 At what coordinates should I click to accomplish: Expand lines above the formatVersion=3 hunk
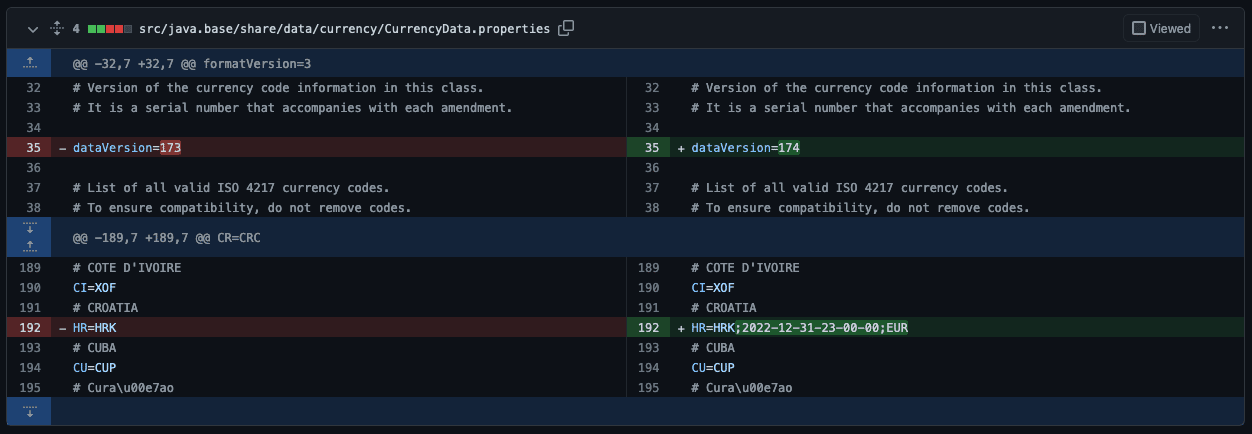[29, 63]
